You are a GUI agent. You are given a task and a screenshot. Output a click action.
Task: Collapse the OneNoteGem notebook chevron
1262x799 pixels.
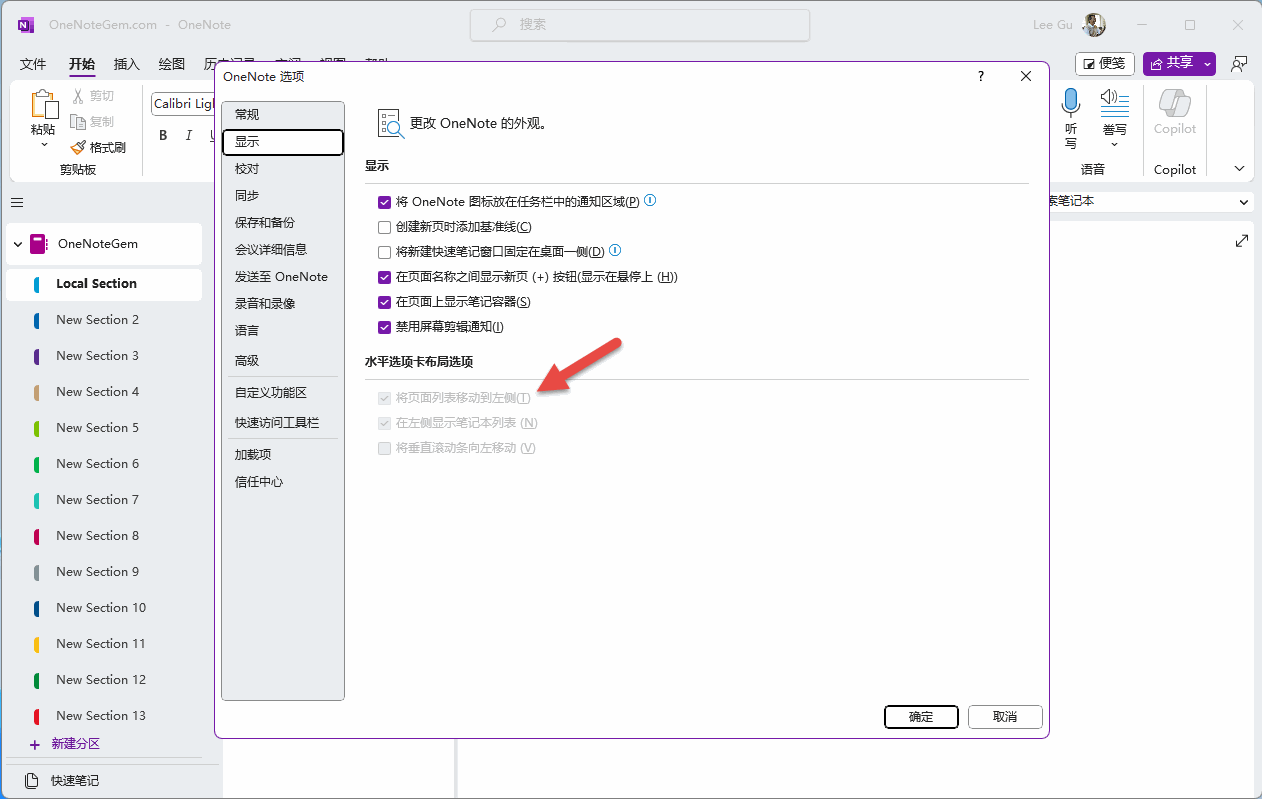point(18,244)
